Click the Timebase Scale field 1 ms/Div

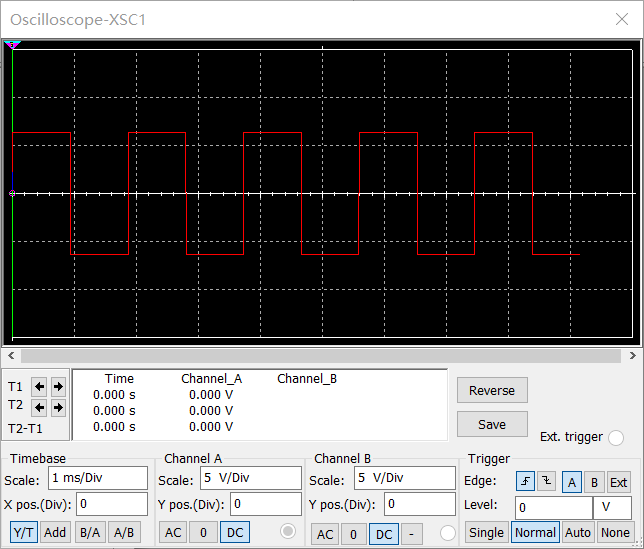click(x=98, y=478)
